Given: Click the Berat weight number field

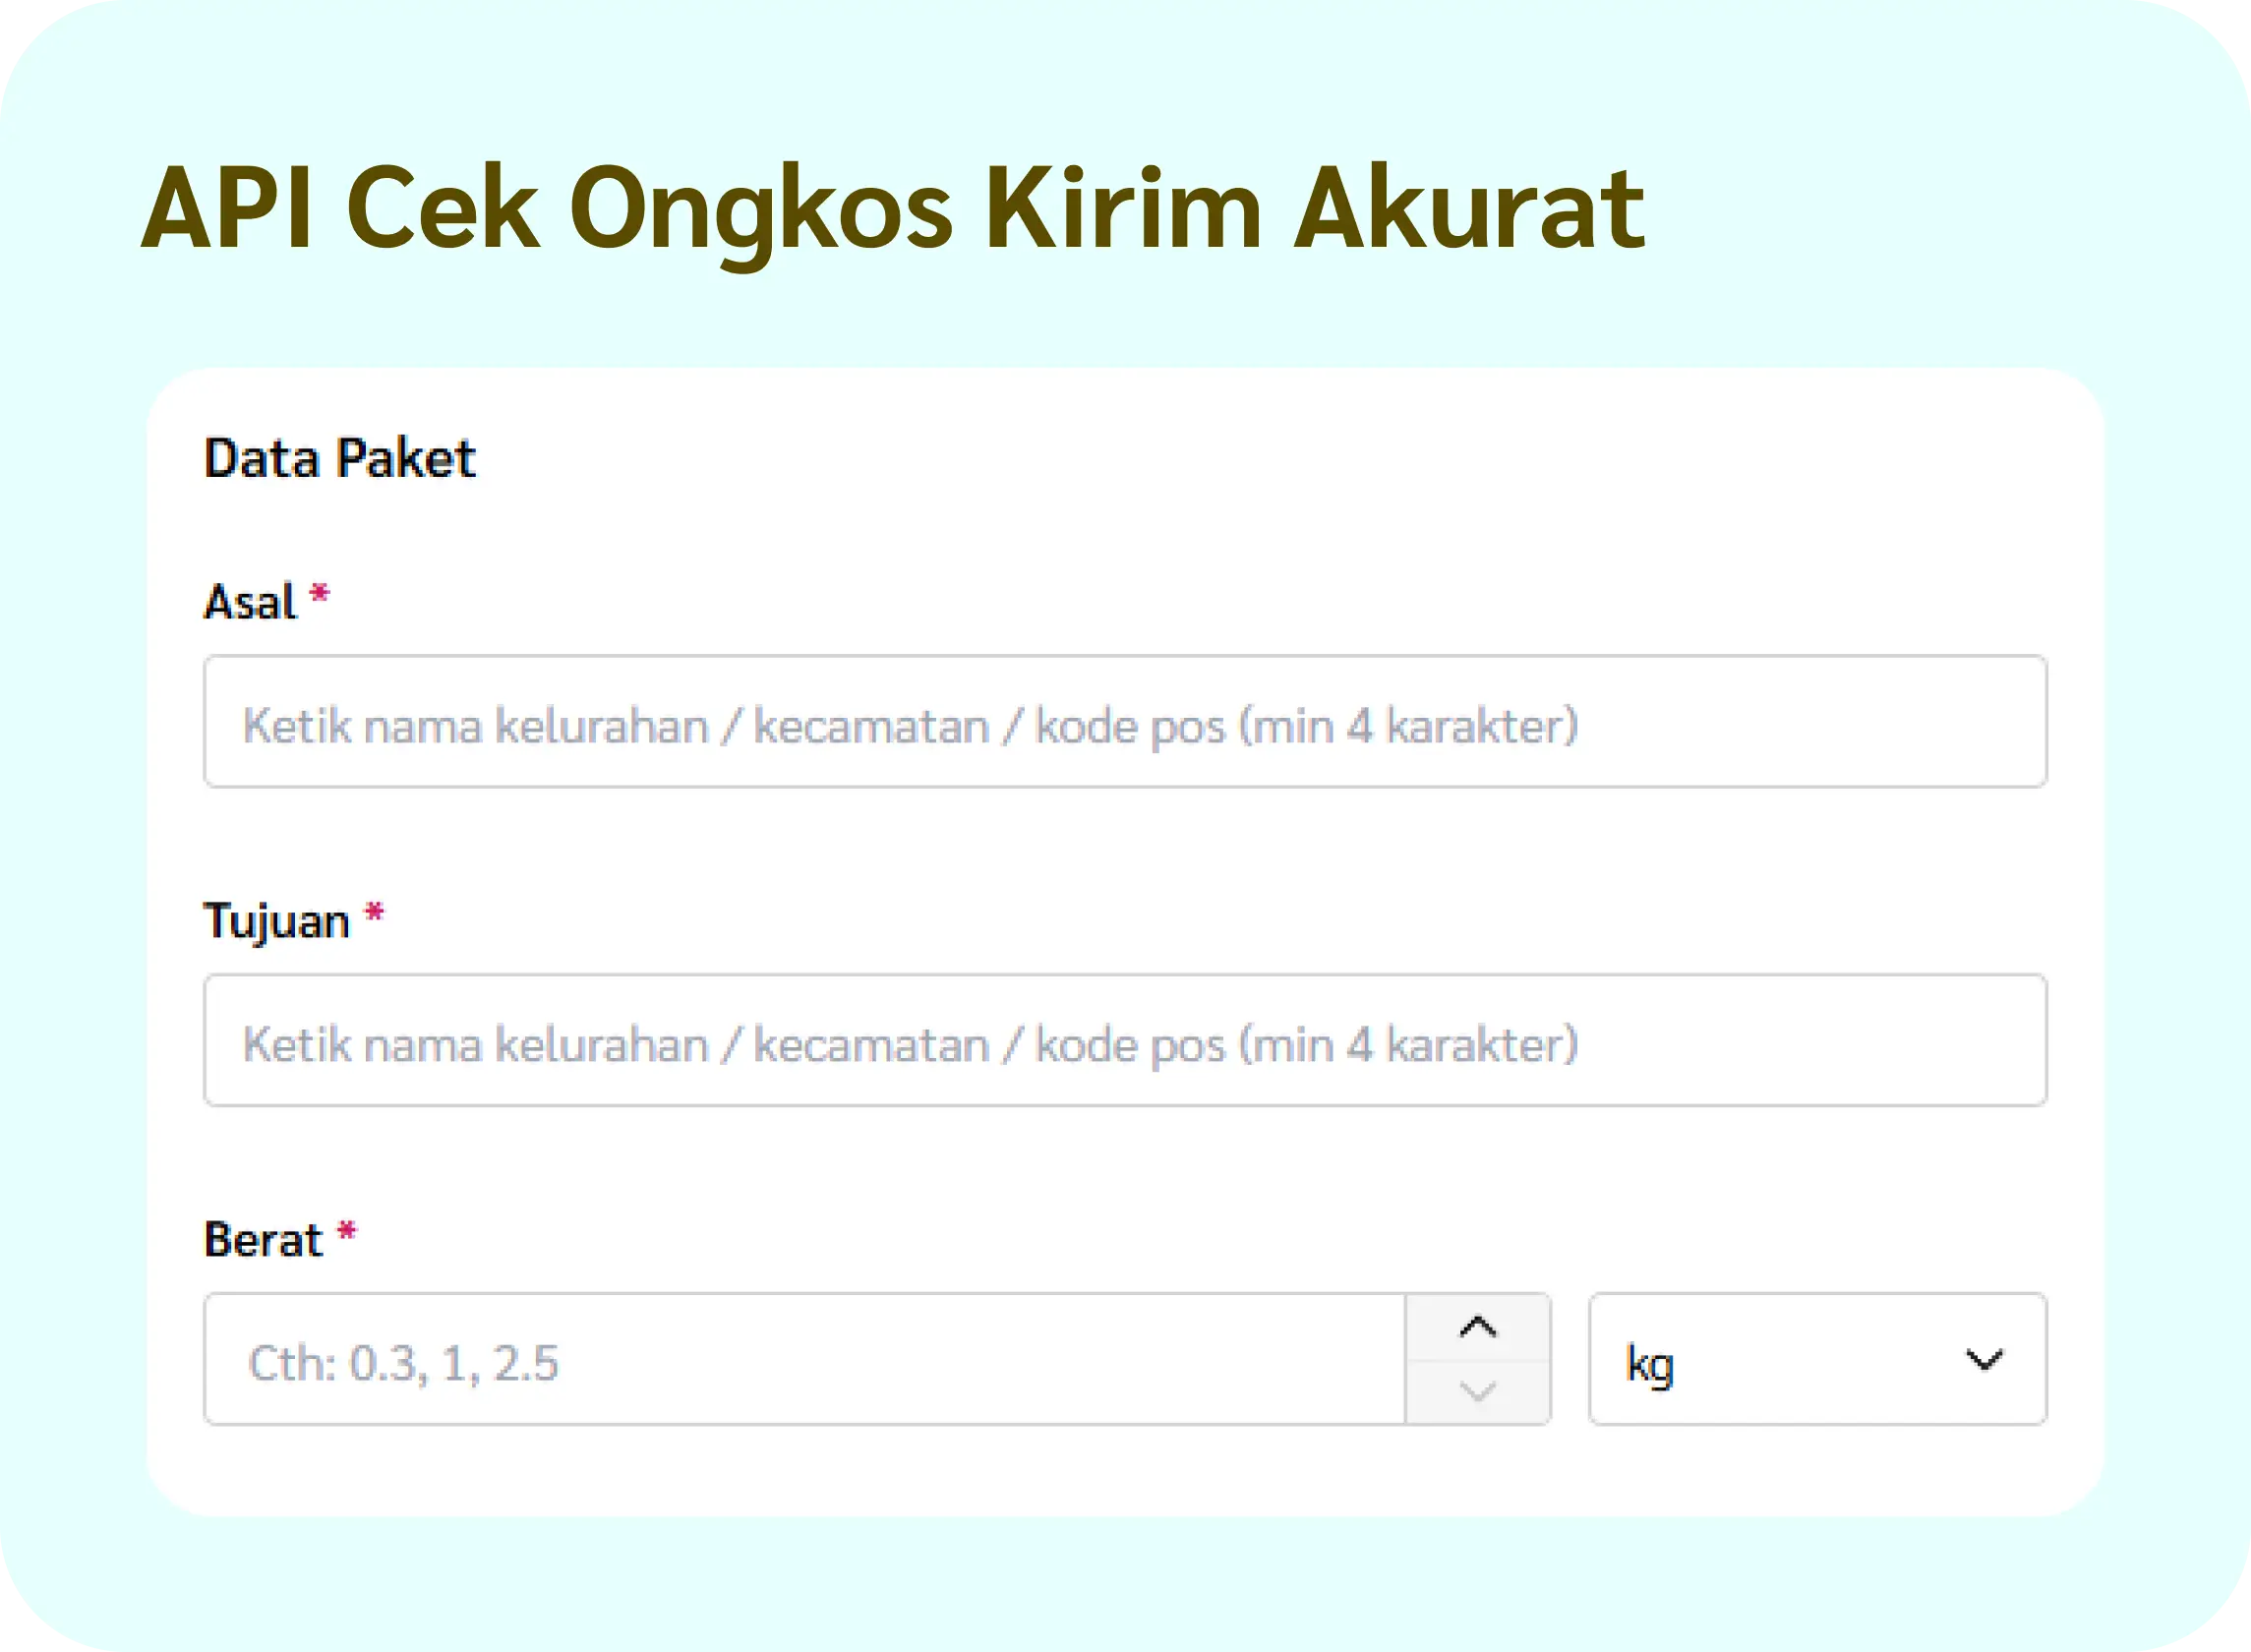Looking at the screenshot, I should 804,1359.
